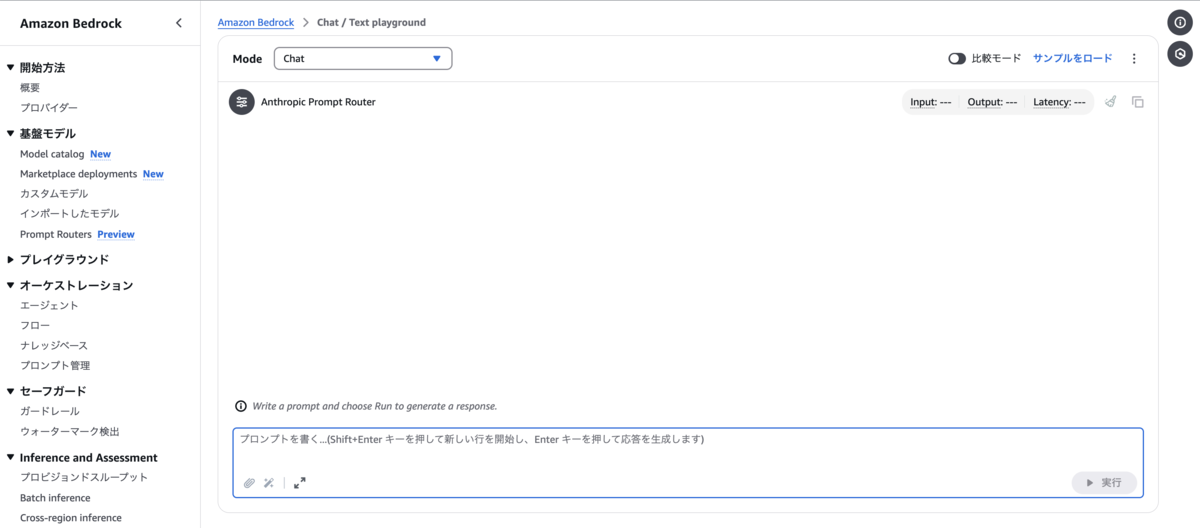Screen dimensions: 1200x528
Task: Expand the prompt box with arrows icon
Action: click(x=300, y=482)
